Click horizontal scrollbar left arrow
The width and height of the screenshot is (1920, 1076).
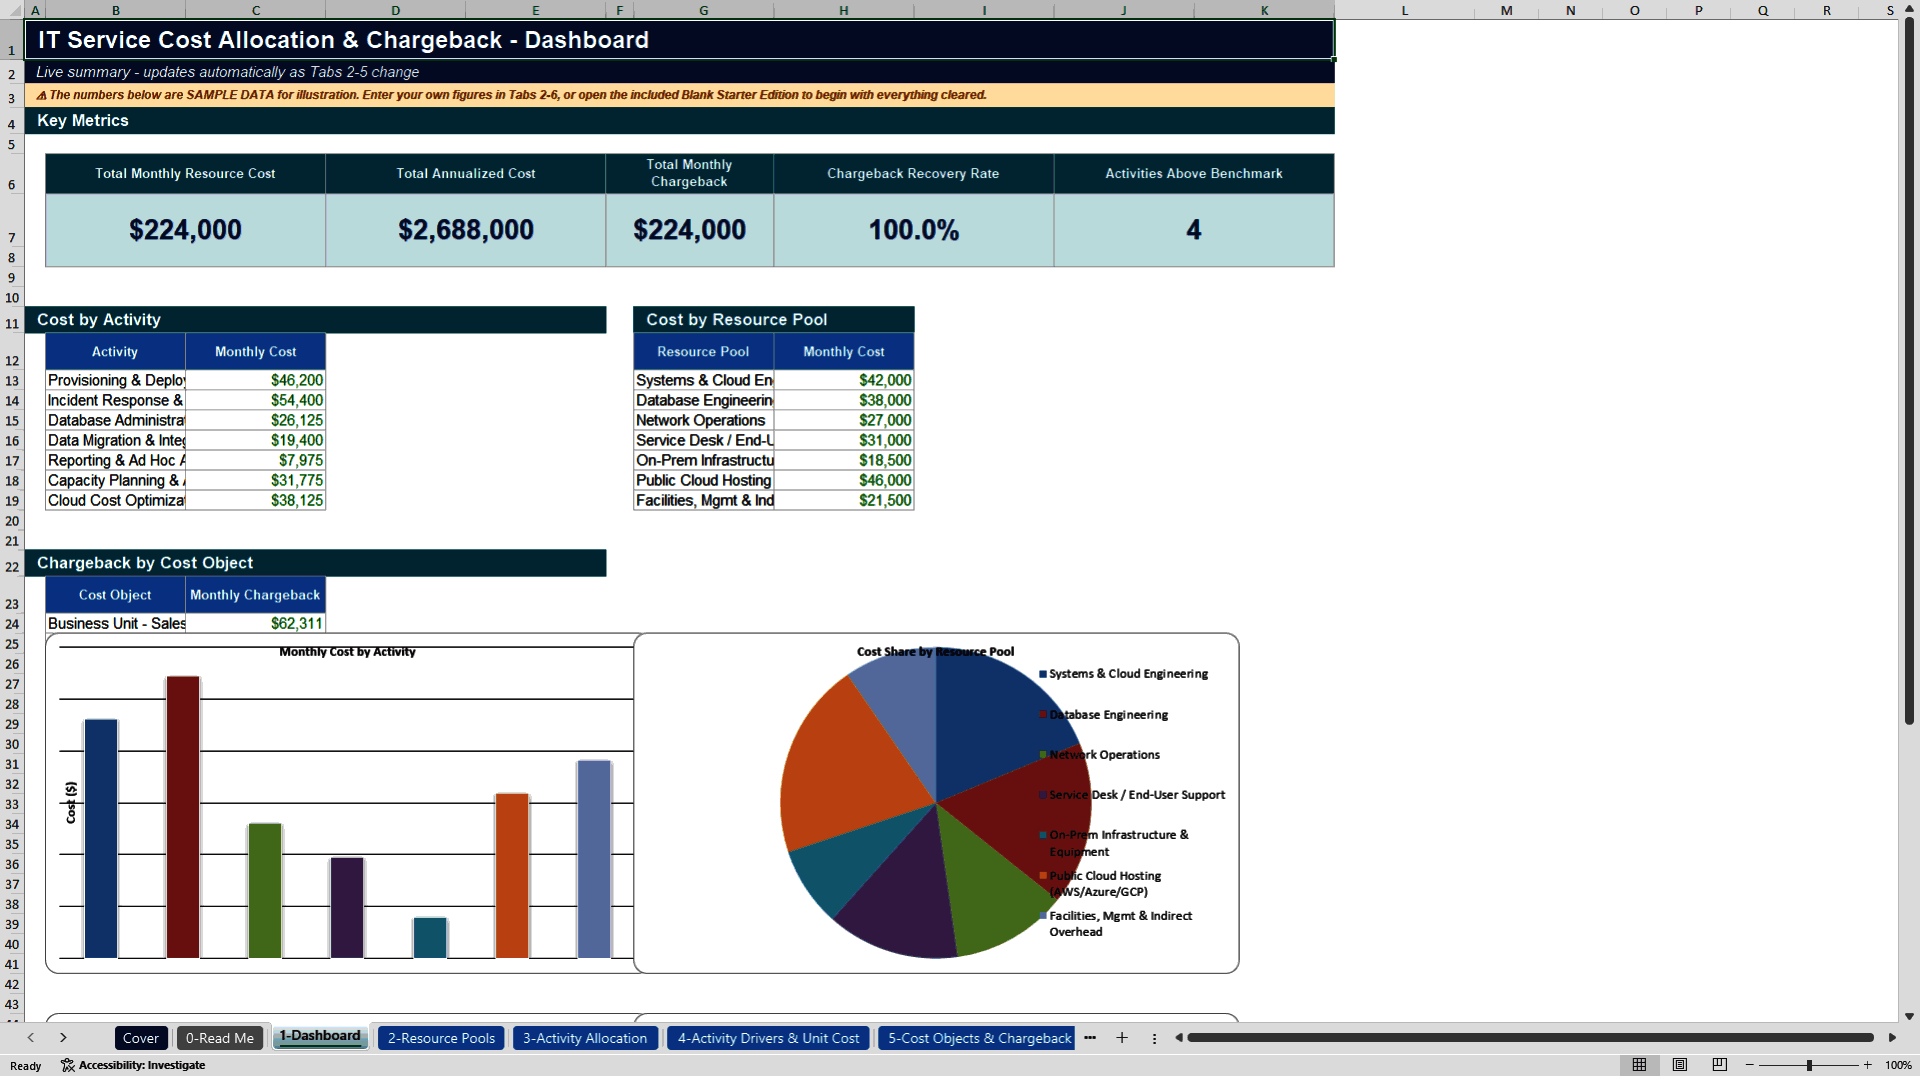coord(1179,1038)
